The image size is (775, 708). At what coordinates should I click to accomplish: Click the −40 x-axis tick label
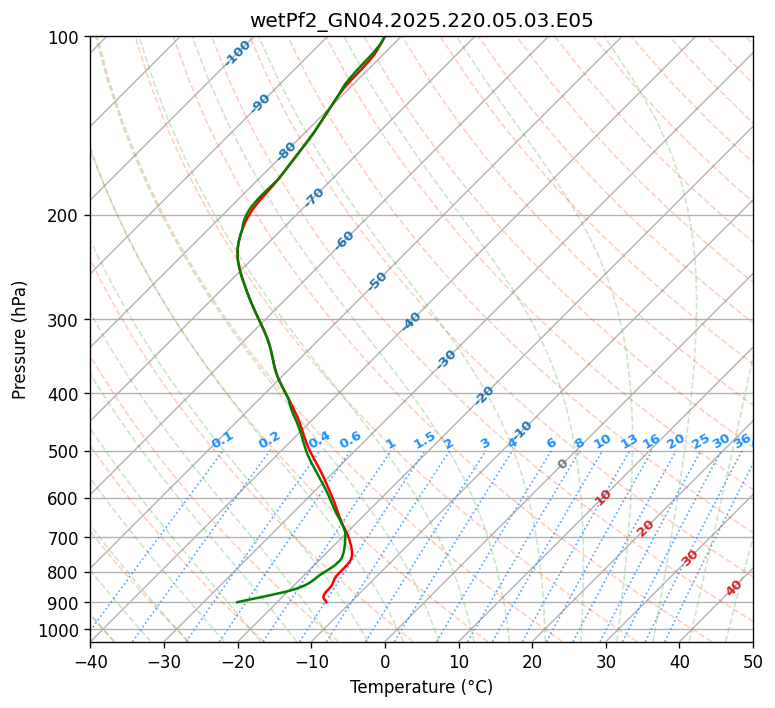90,662
